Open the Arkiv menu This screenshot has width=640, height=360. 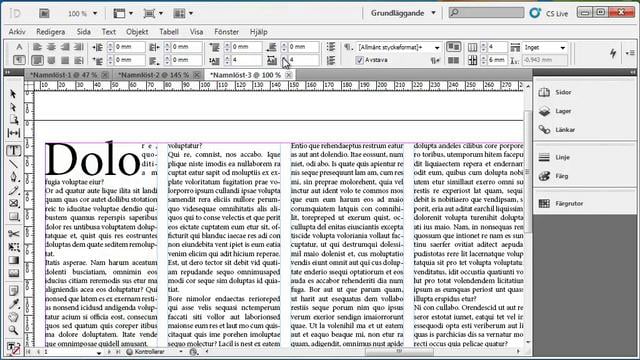[x=17, y=32]
